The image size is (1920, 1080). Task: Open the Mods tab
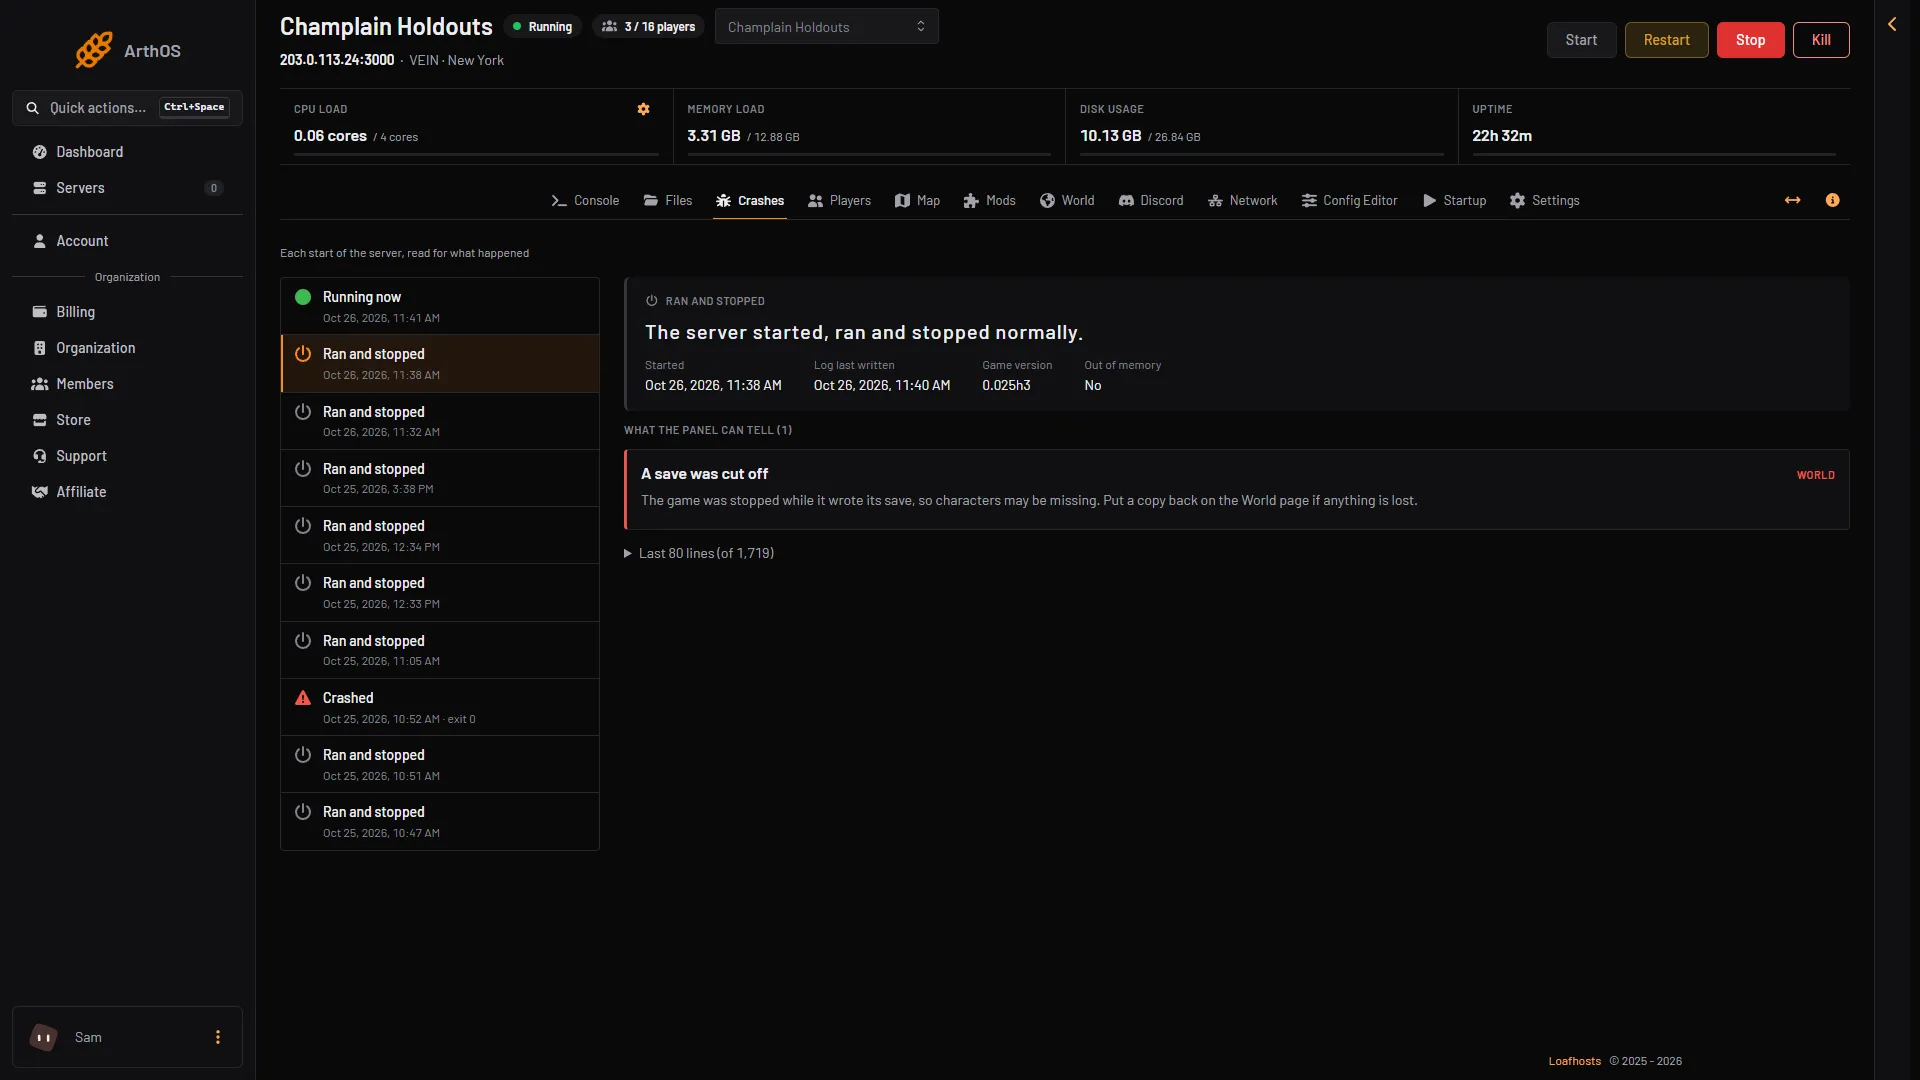coord(989,201)
